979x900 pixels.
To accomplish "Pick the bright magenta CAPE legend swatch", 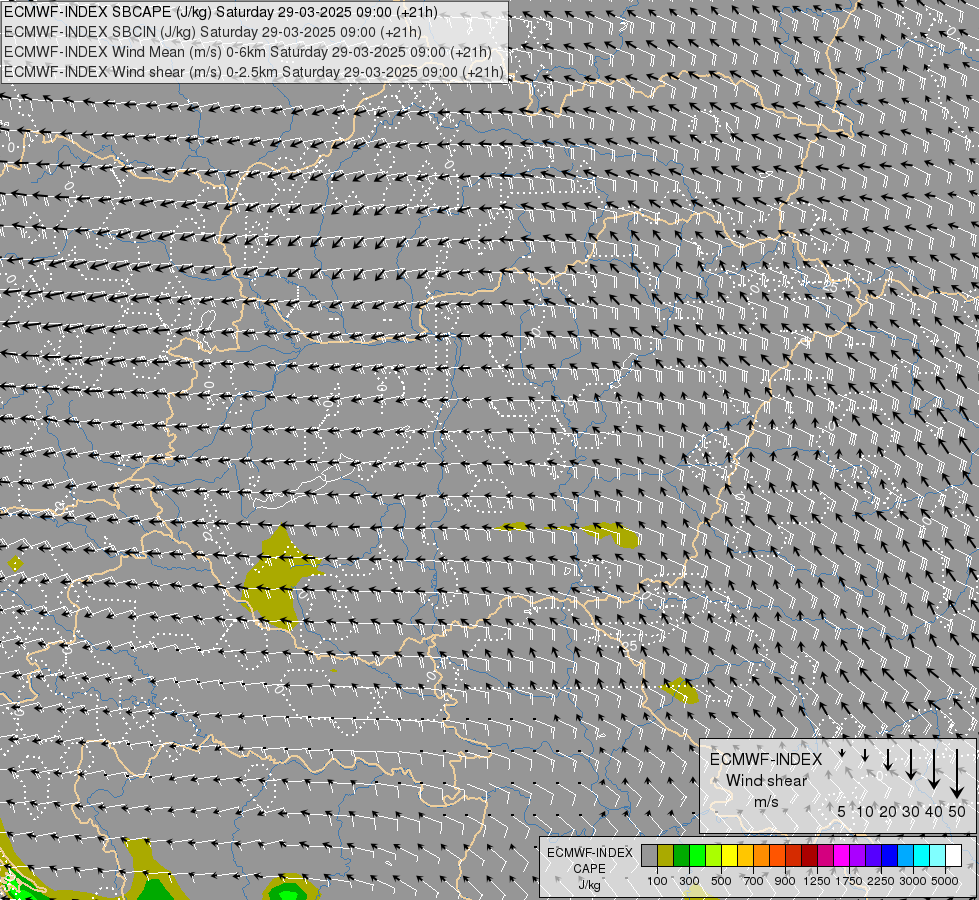I will [x=841, y=855].
